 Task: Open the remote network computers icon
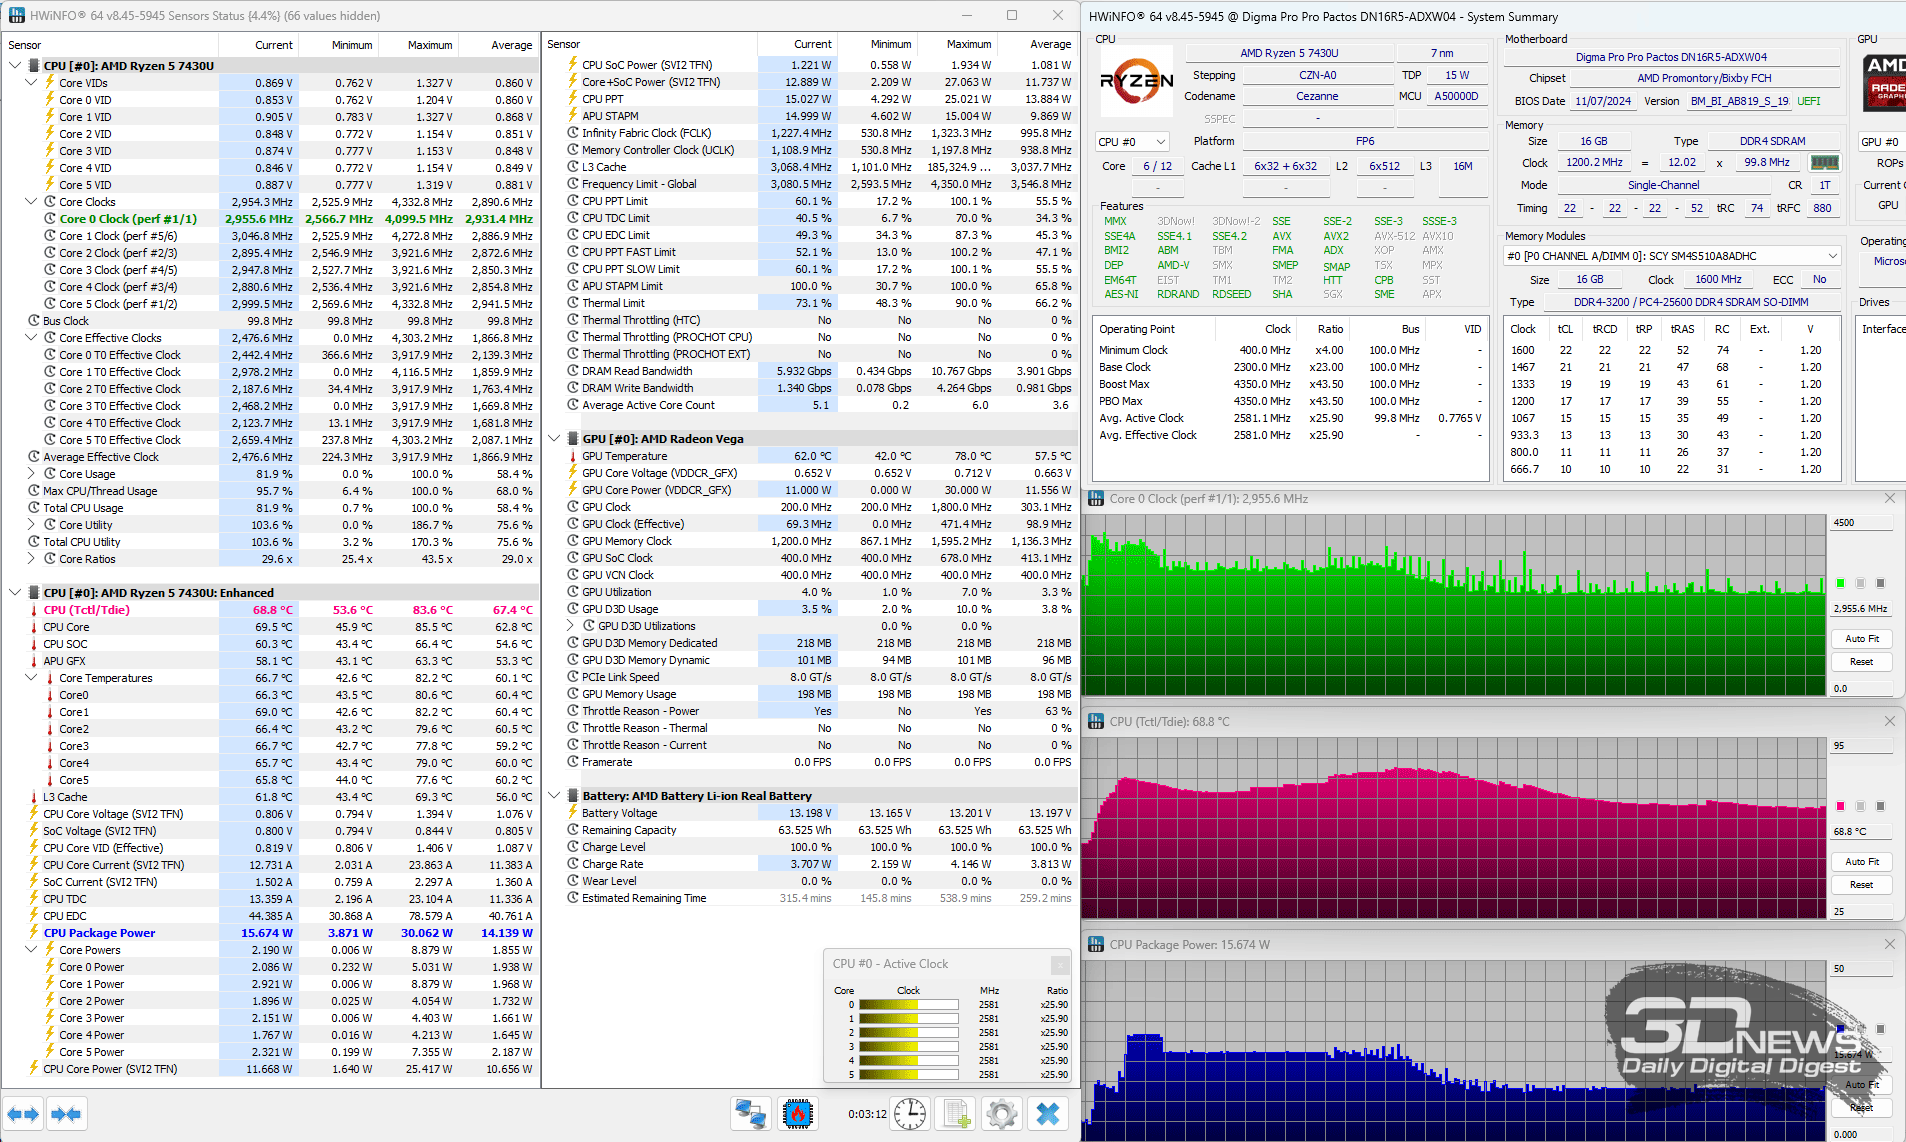tap(750, 1113)
